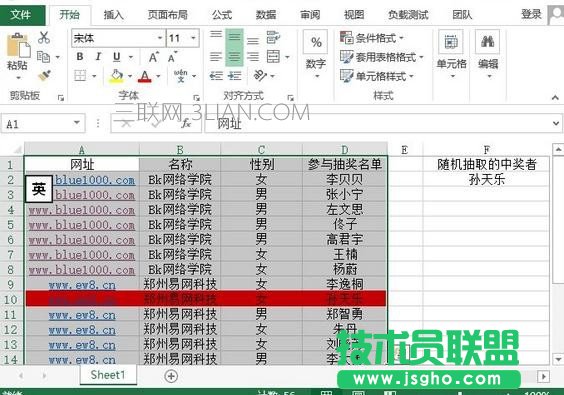Click the login link
Screen dimensions: 564x395
point(531,14)
